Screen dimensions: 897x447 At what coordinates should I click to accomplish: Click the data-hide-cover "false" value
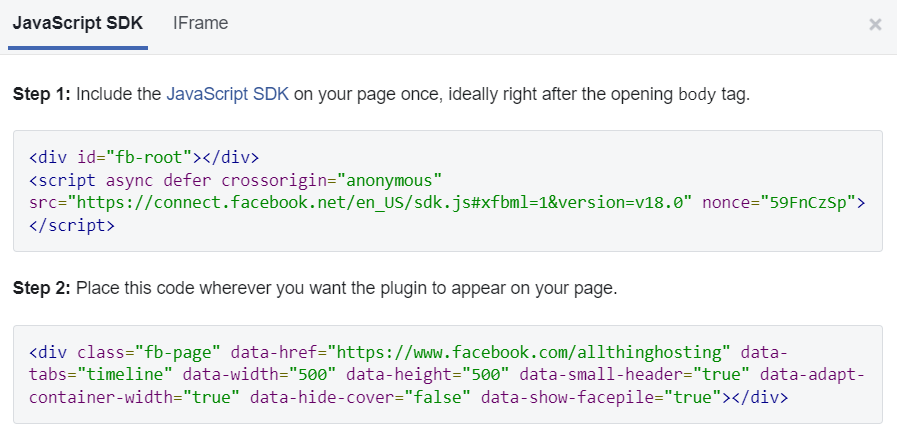coord(436,396)
